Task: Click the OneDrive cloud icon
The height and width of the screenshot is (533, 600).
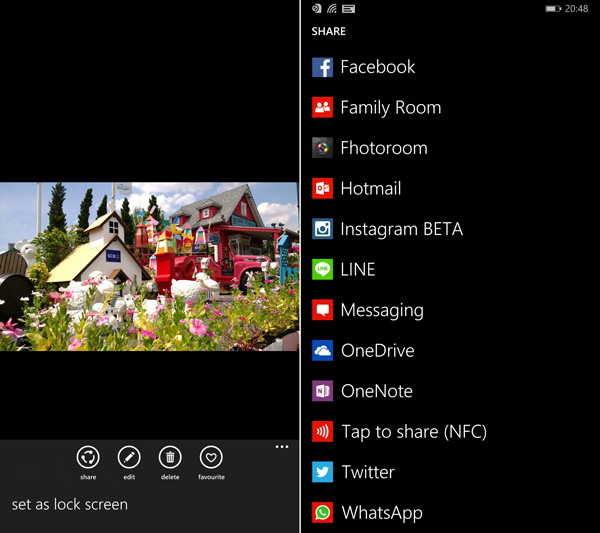Action: [x=322, y=350]
